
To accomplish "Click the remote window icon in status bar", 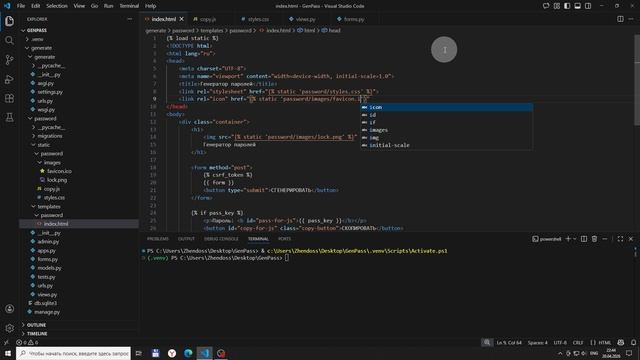I will [x=6, y=342].
